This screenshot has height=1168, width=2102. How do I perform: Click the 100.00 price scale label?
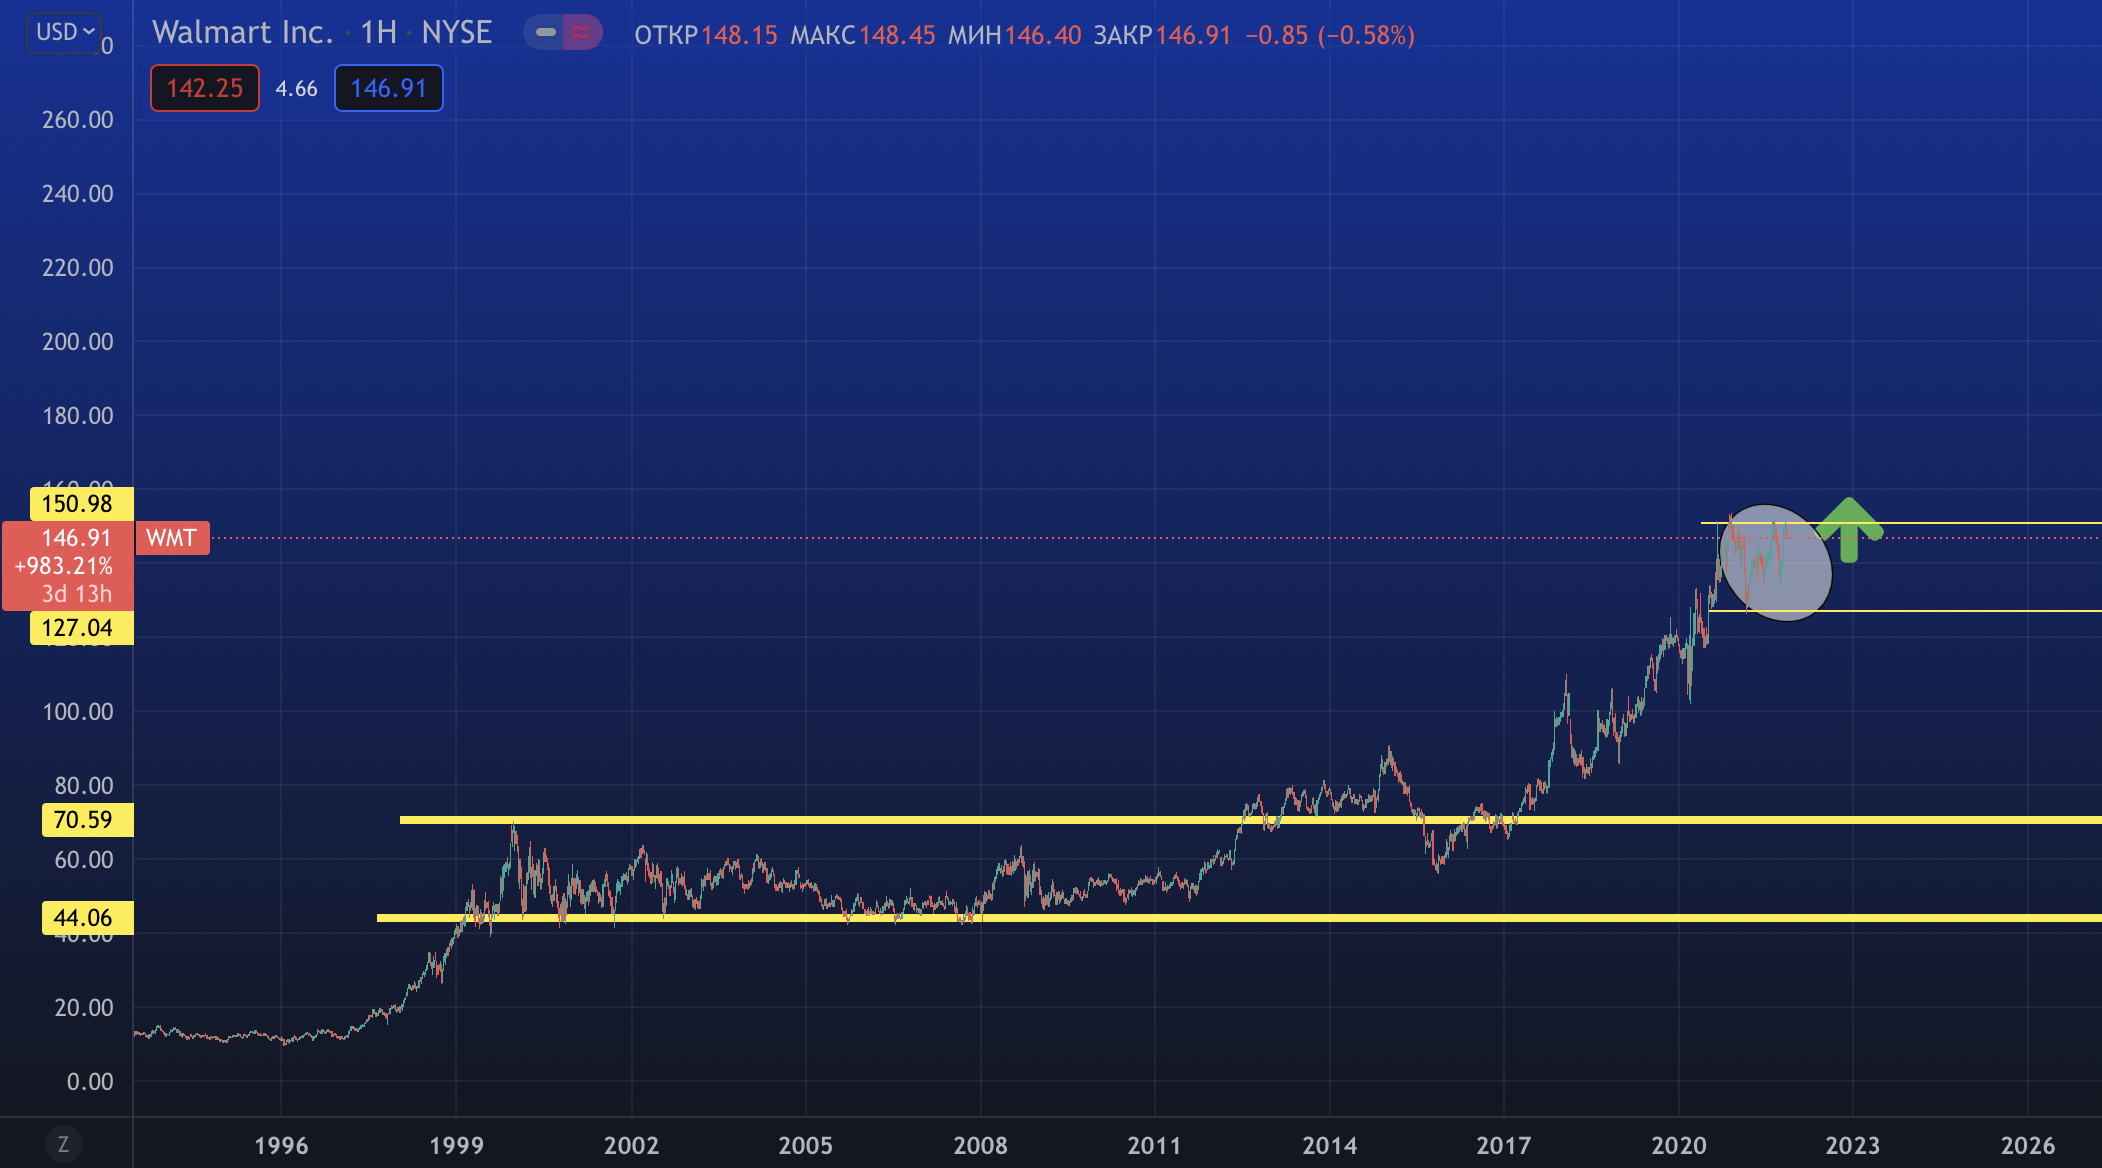click(78, 712)
